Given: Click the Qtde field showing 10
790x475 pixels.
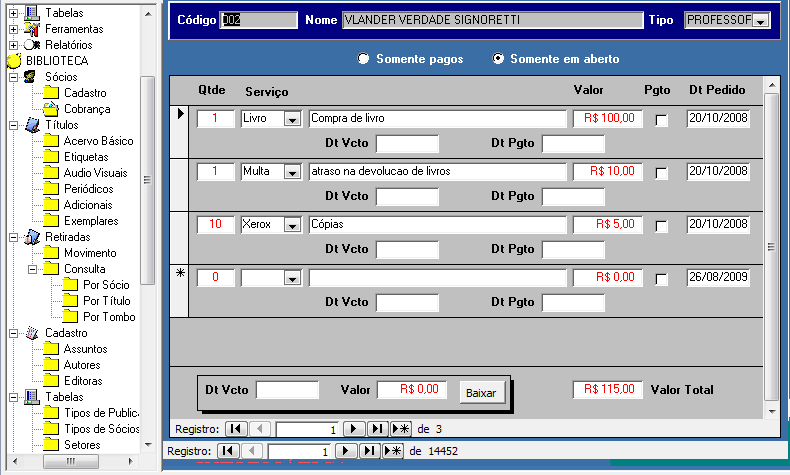Looking at the screenshot, I should [216, 224].
